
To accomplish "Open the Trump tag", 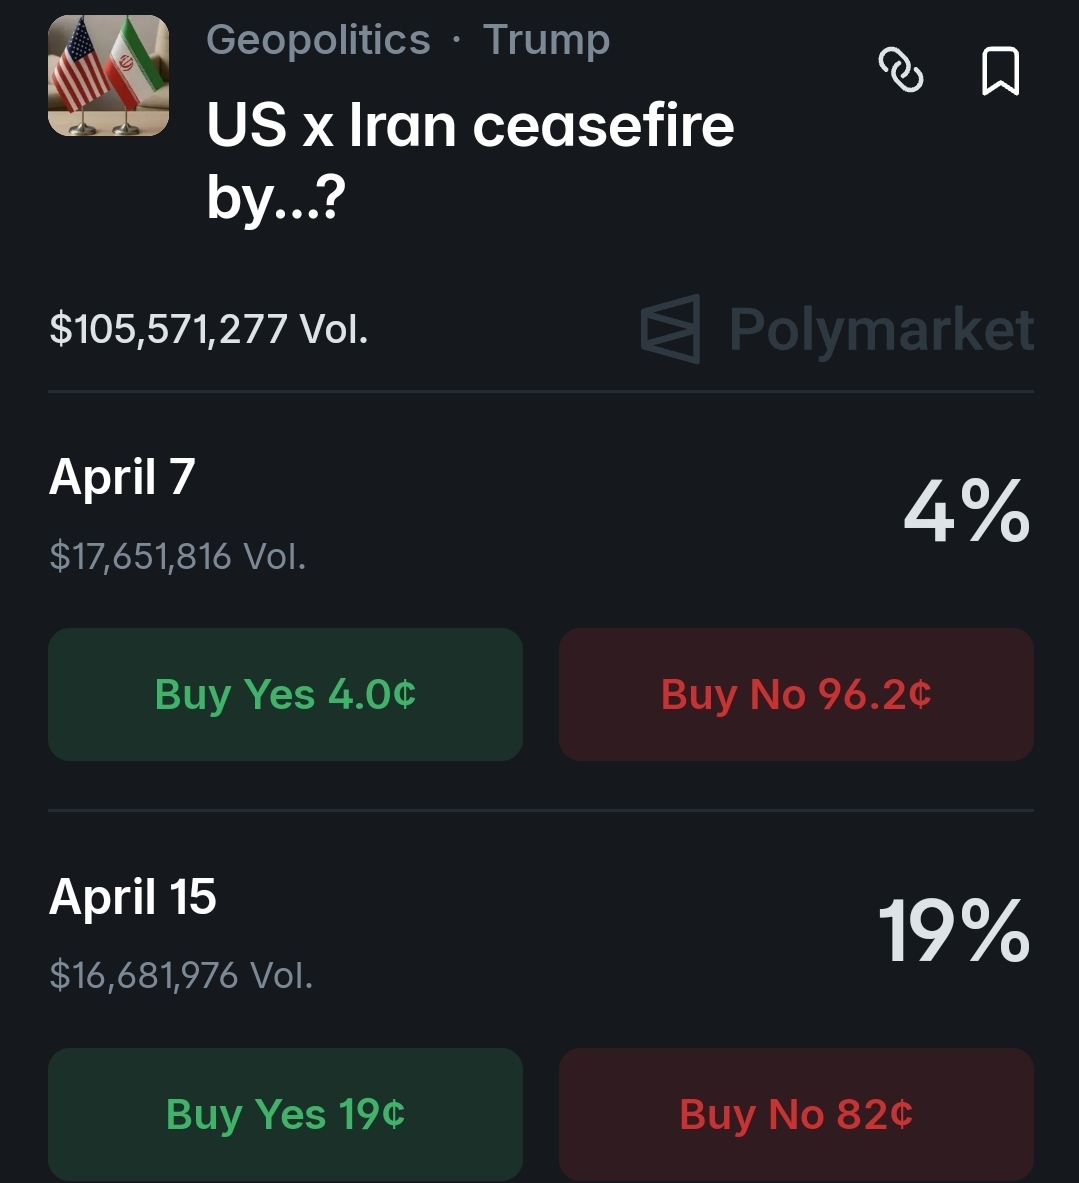I will click(x=546, y=40).
